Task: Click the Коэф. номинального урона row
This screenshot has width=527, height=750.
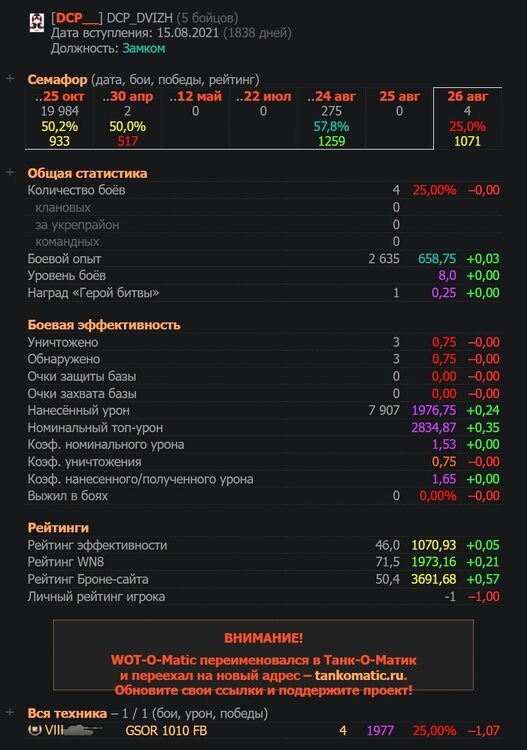Action: [264, 444]
